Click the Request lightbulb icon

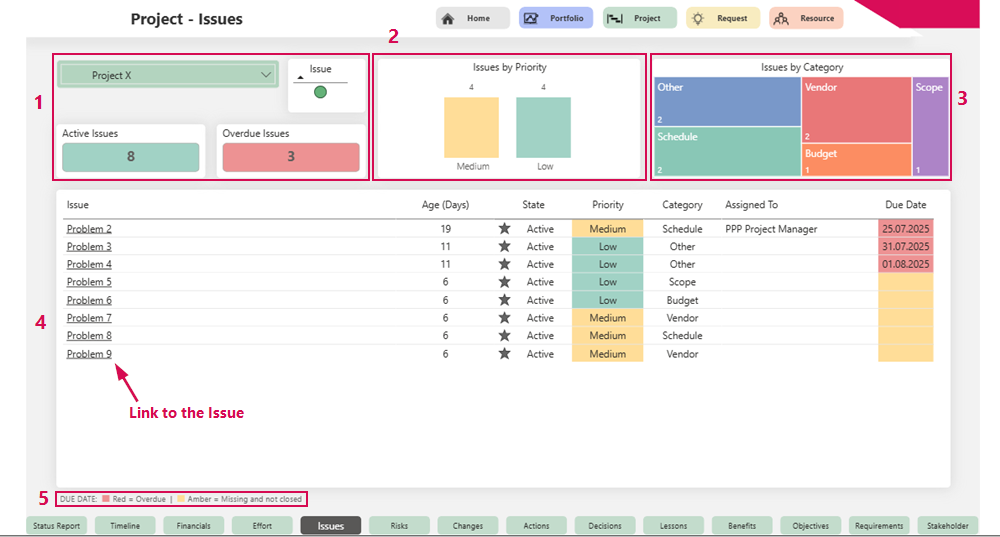pyautogui.click(x=698, y=18)
